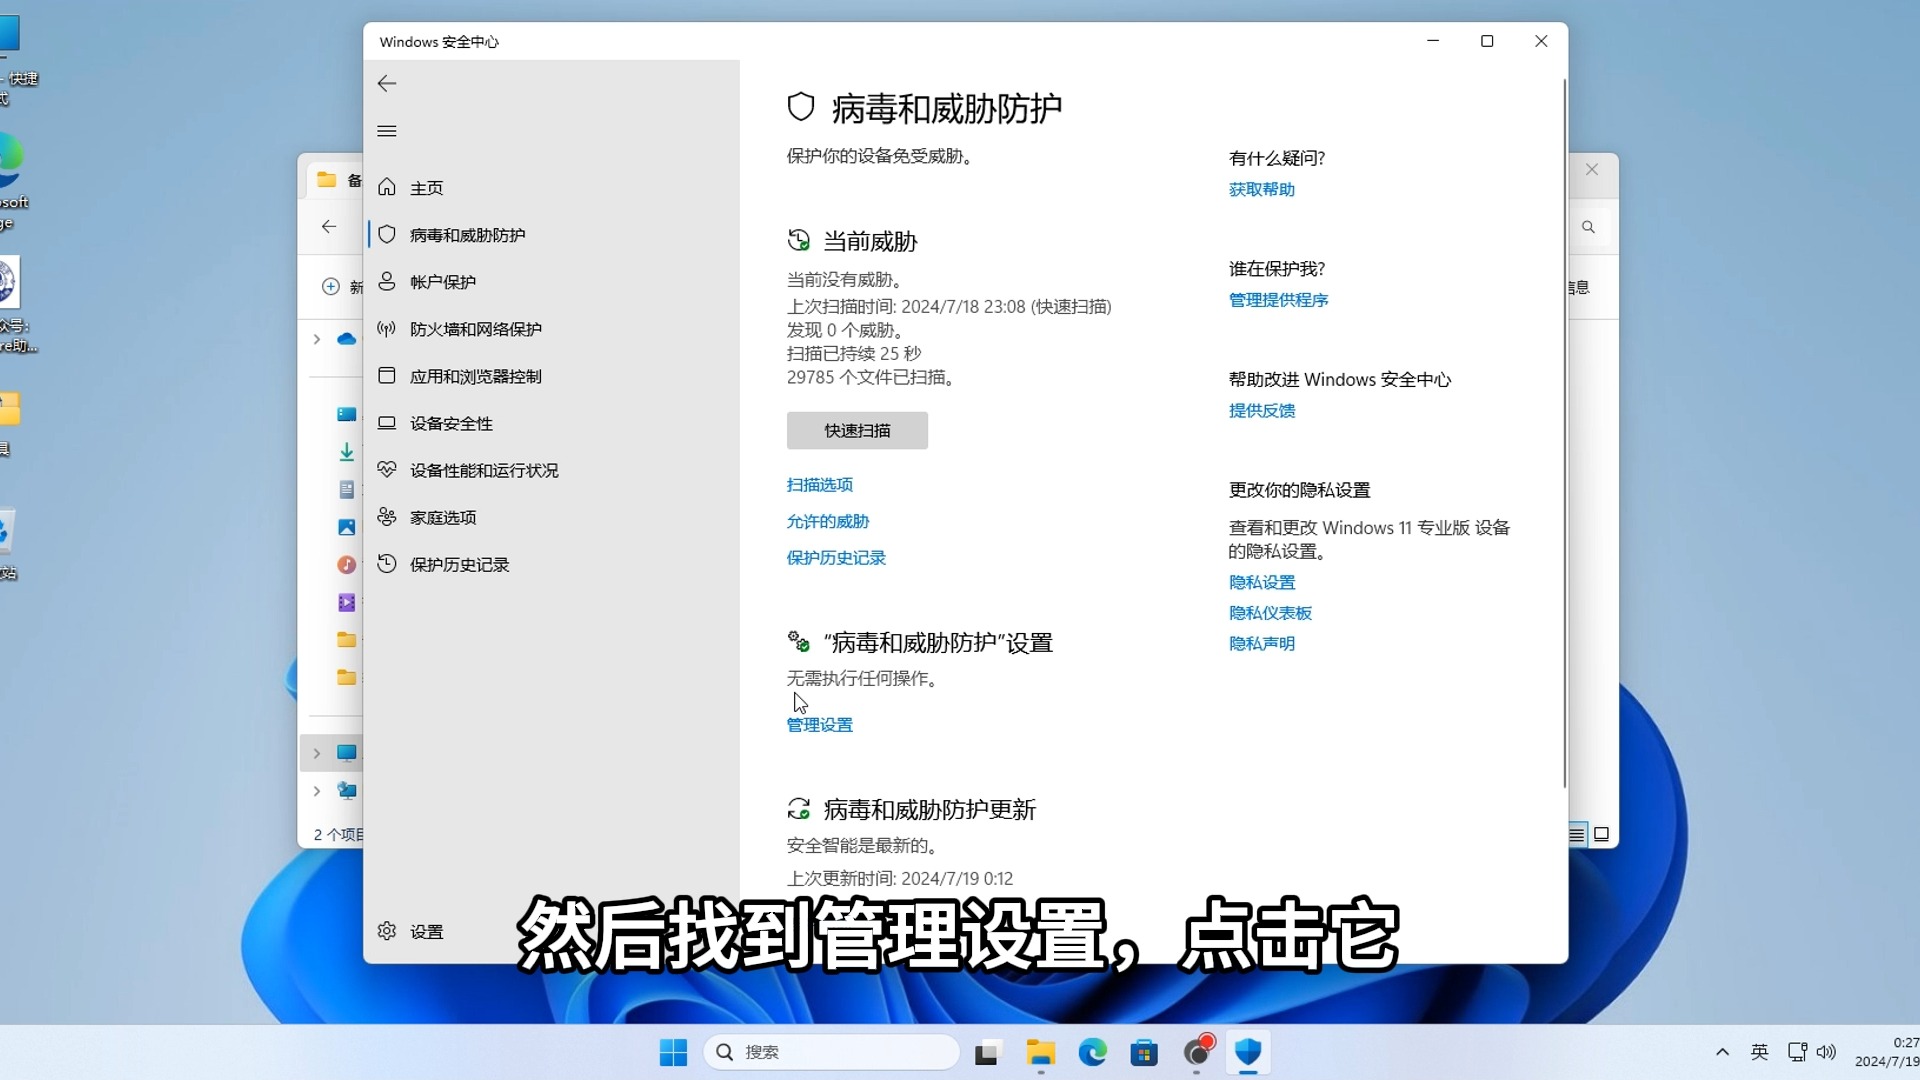Open the 管理提供程序 link
1920x1080 pixels.
point(1278,300)
